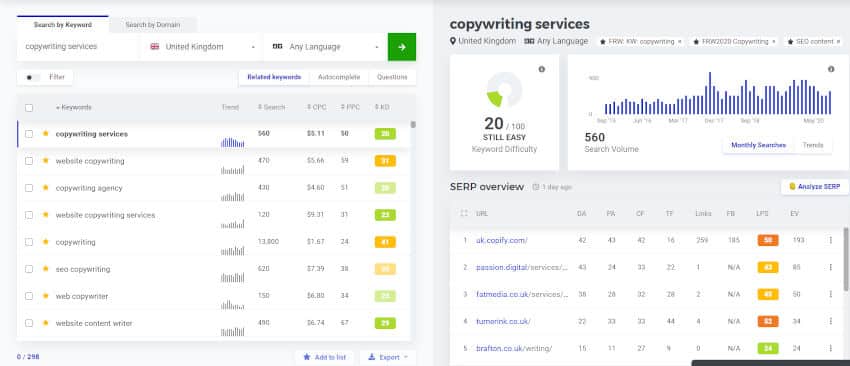Viewport: 850px width, 366px height.
Task: Click the SERP overview scrollbar
Action: pos(846,259)
